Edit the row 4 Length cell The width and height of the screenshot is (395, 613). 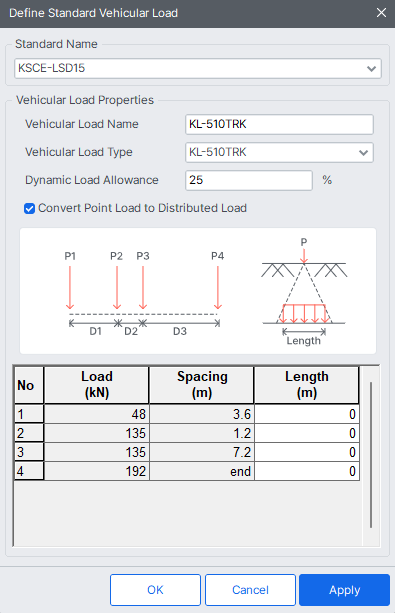[x=307, y=471]
